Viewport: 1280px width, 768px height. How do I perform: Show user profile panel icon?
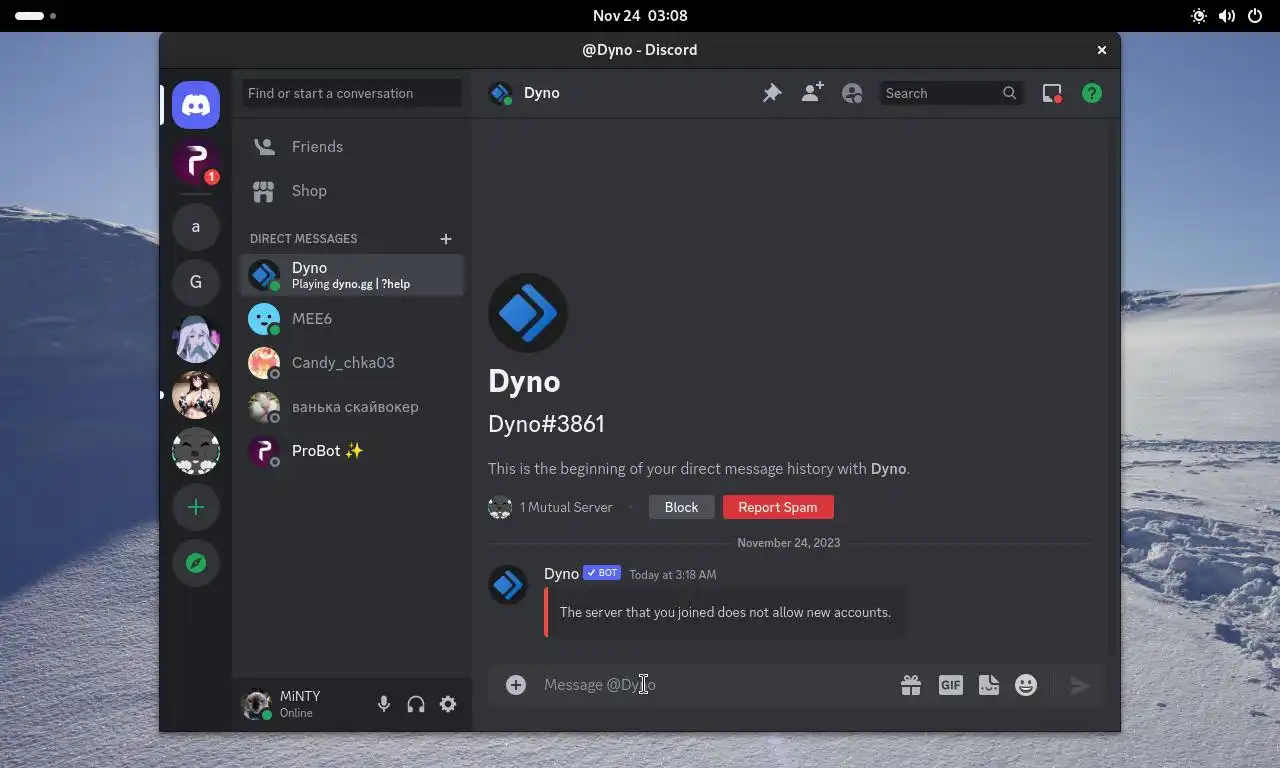(x=852, y=93)
